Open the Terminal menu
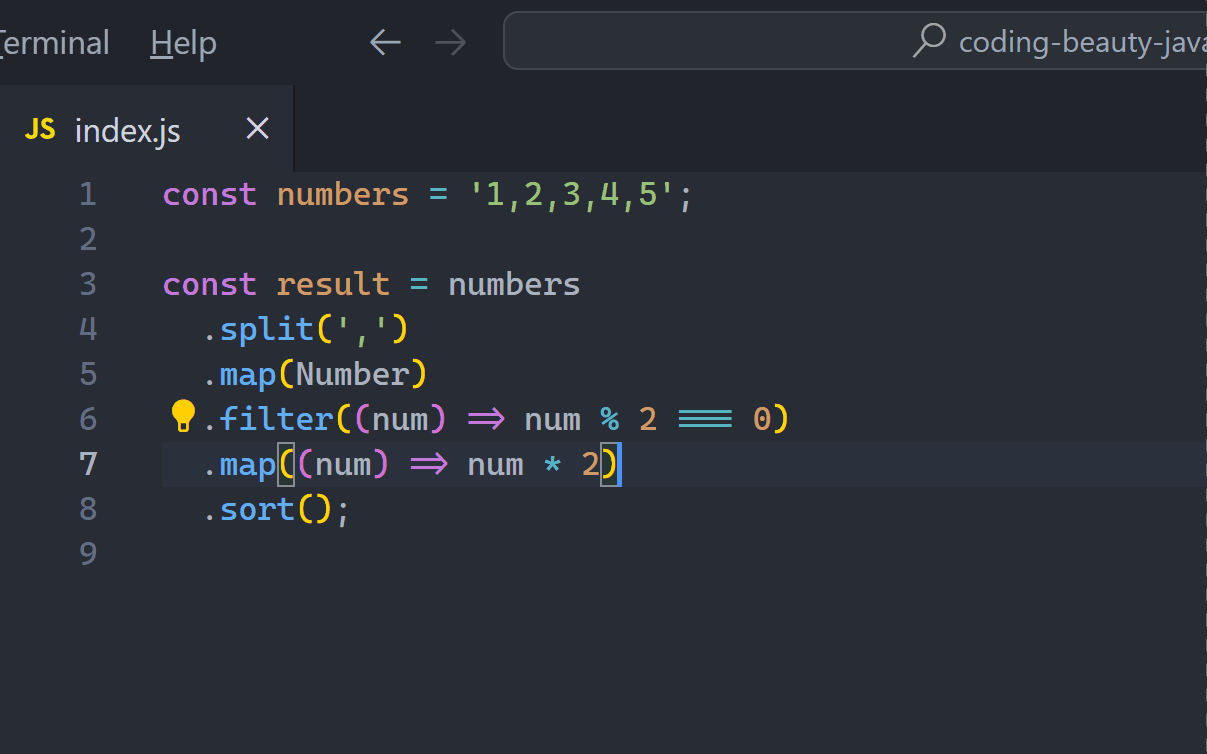This screenshot has width=1207, height=754. tap(54, 43)
